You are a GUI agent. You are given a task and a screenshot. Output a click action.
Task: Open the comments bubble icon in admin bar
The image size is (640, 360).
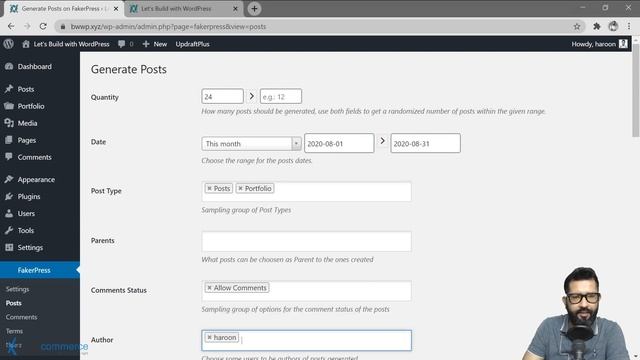point(122,44)
